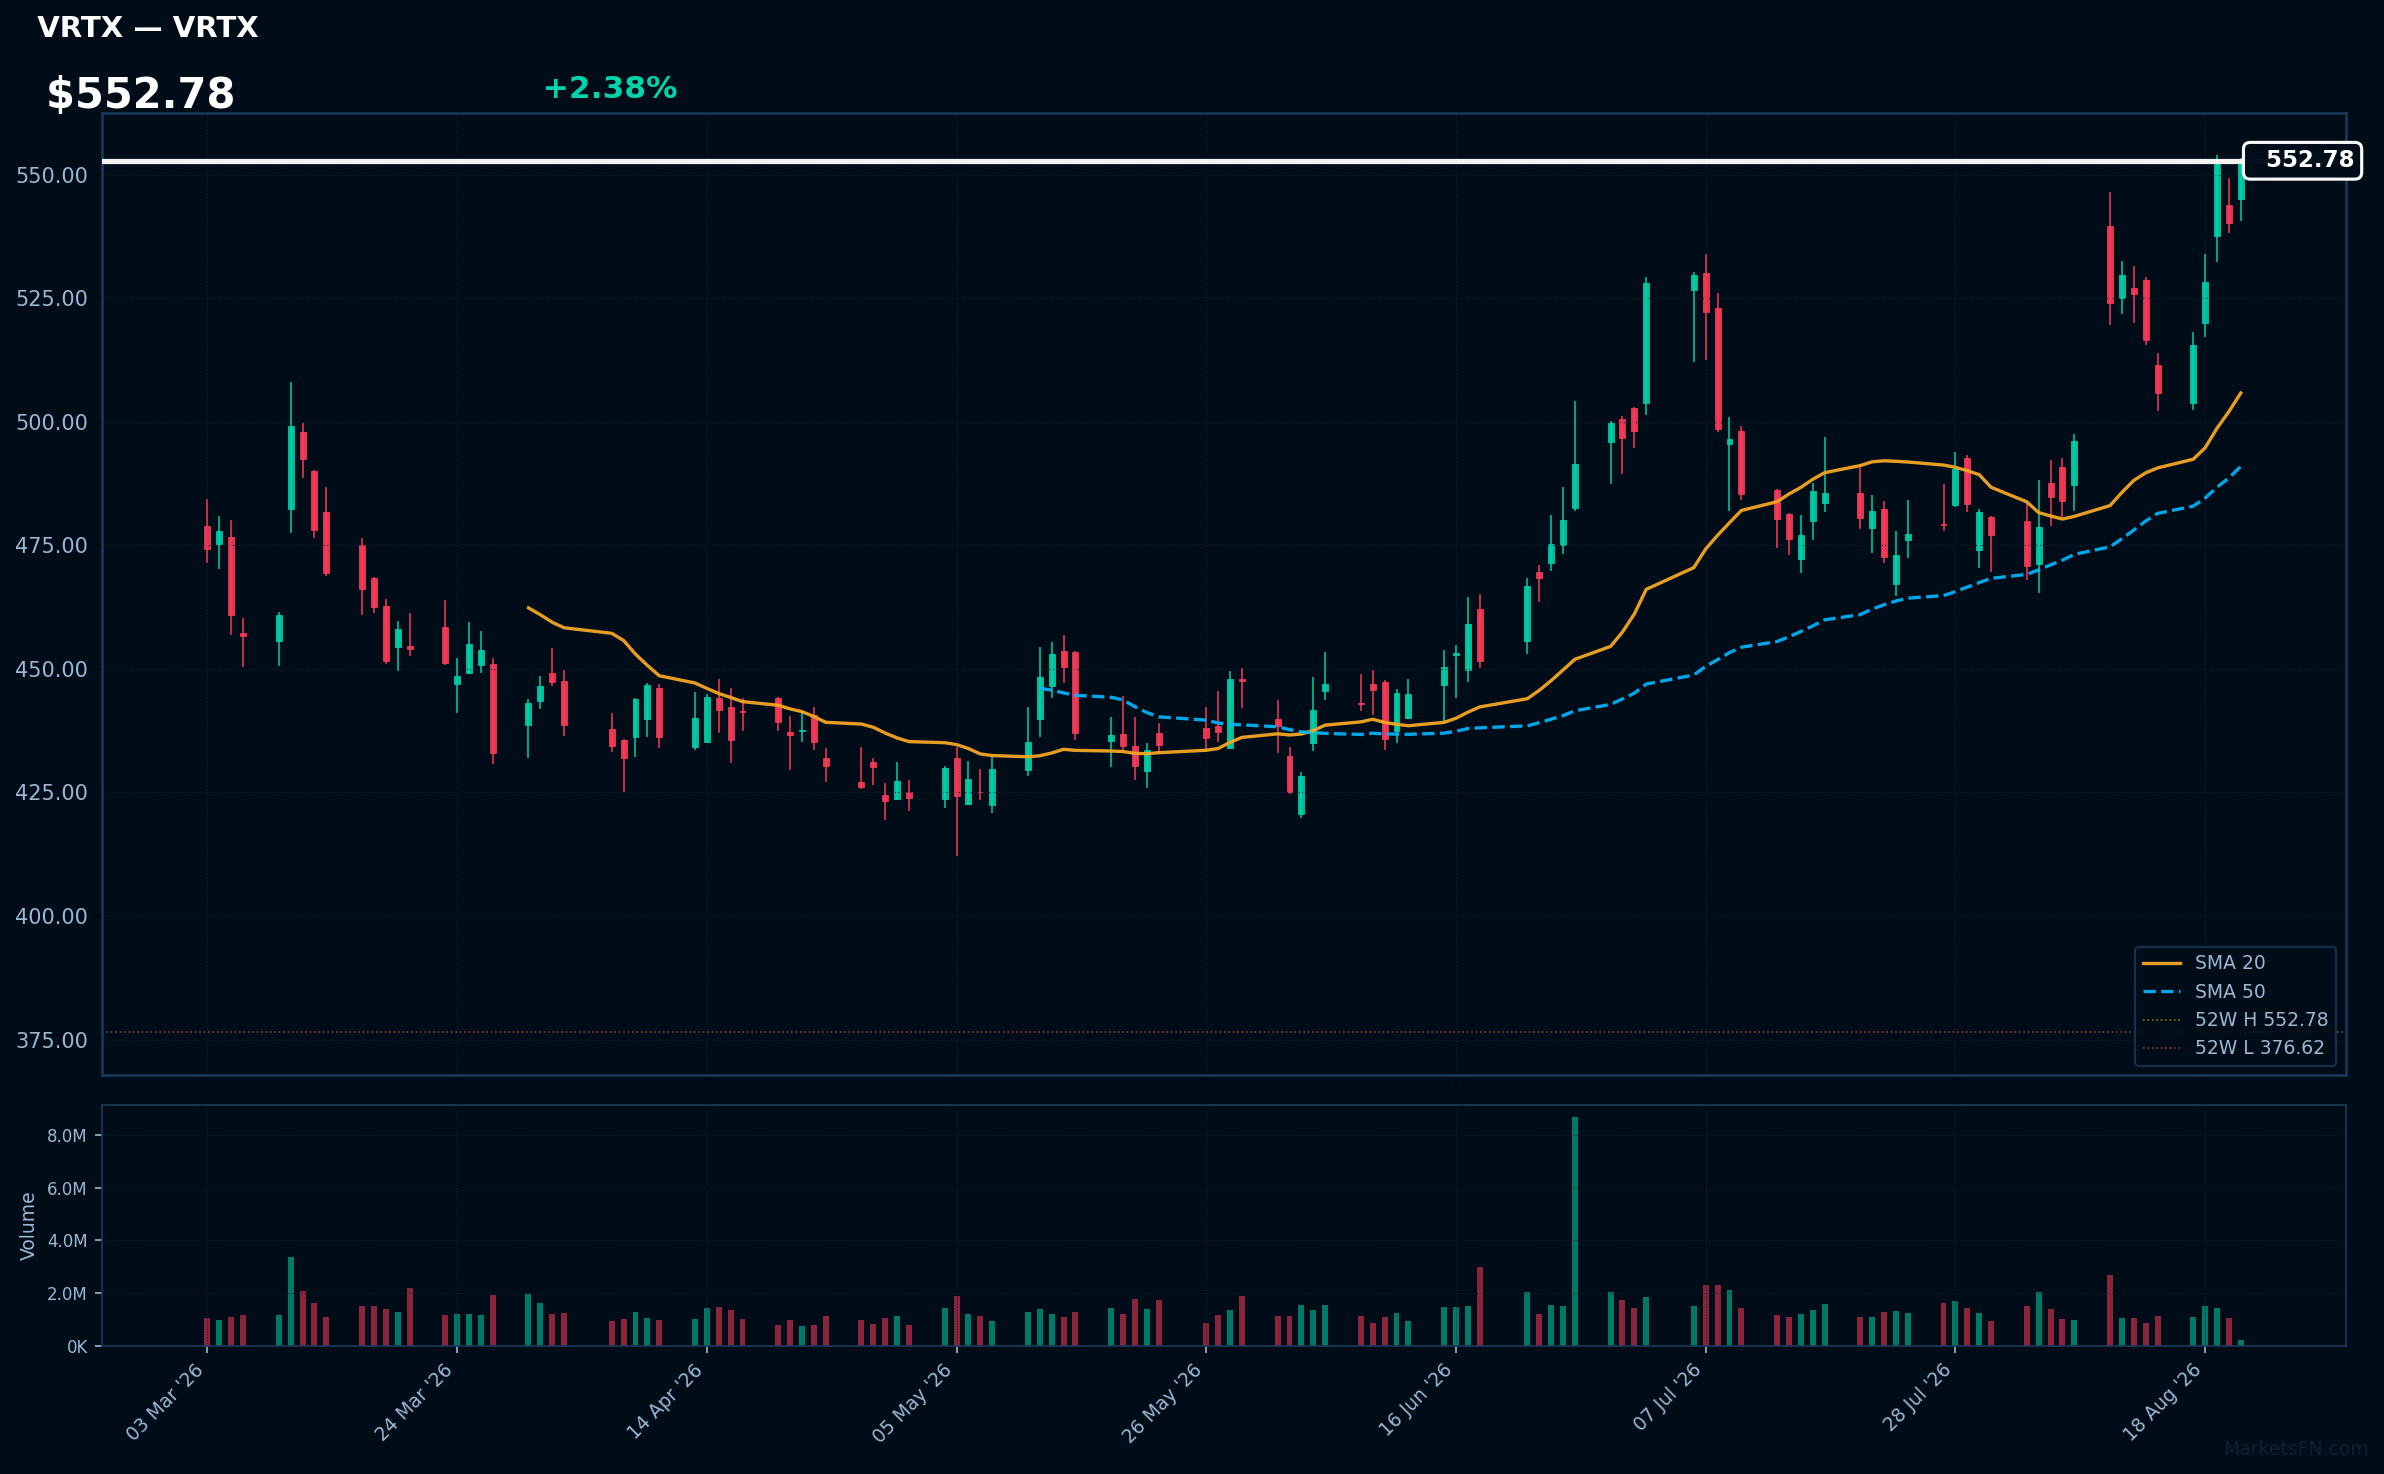Click the 475.00 price axis label
This screenshot has height=1474, width=2384.
[52, 545]
